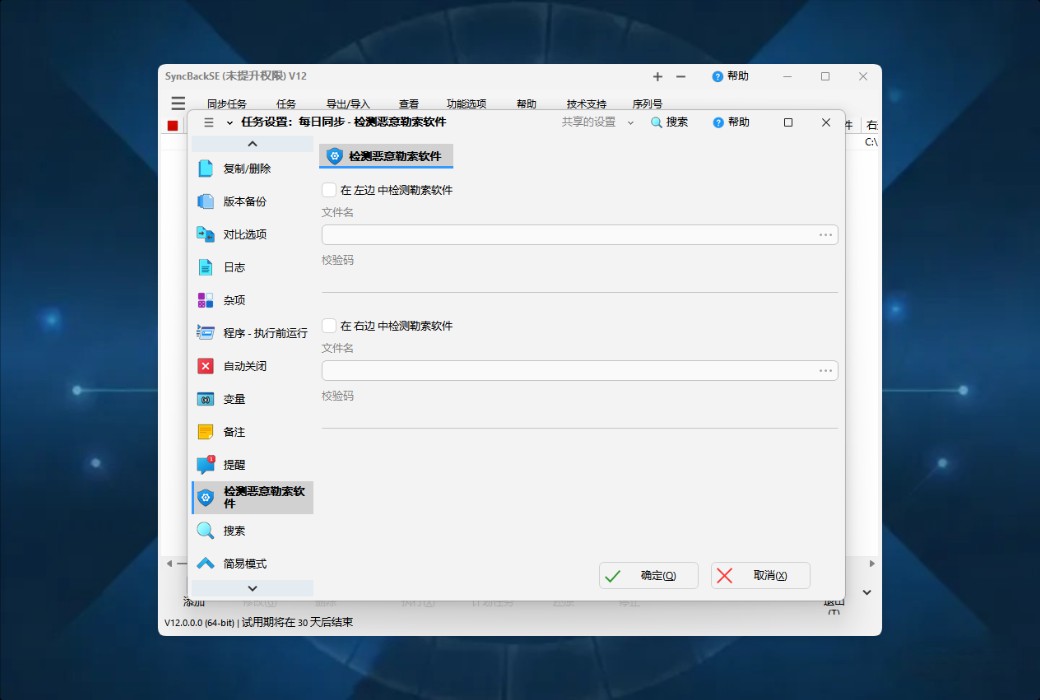1040x700 pixels.
Task: Collapse sidebar list with bottom chevron
Action: point(251,588)
